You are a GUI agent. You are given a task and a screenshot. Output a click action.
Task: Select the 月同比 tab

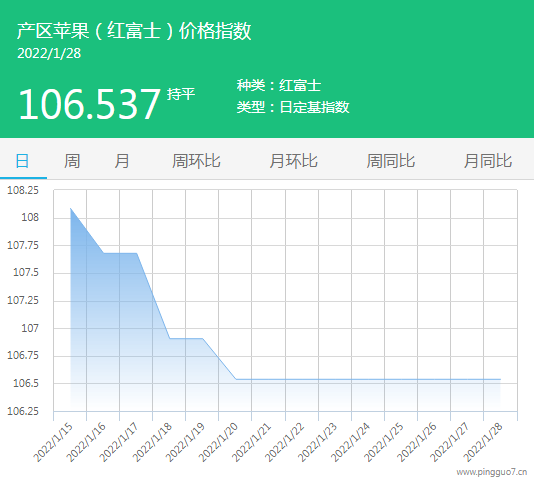click(x=488, y=161)
